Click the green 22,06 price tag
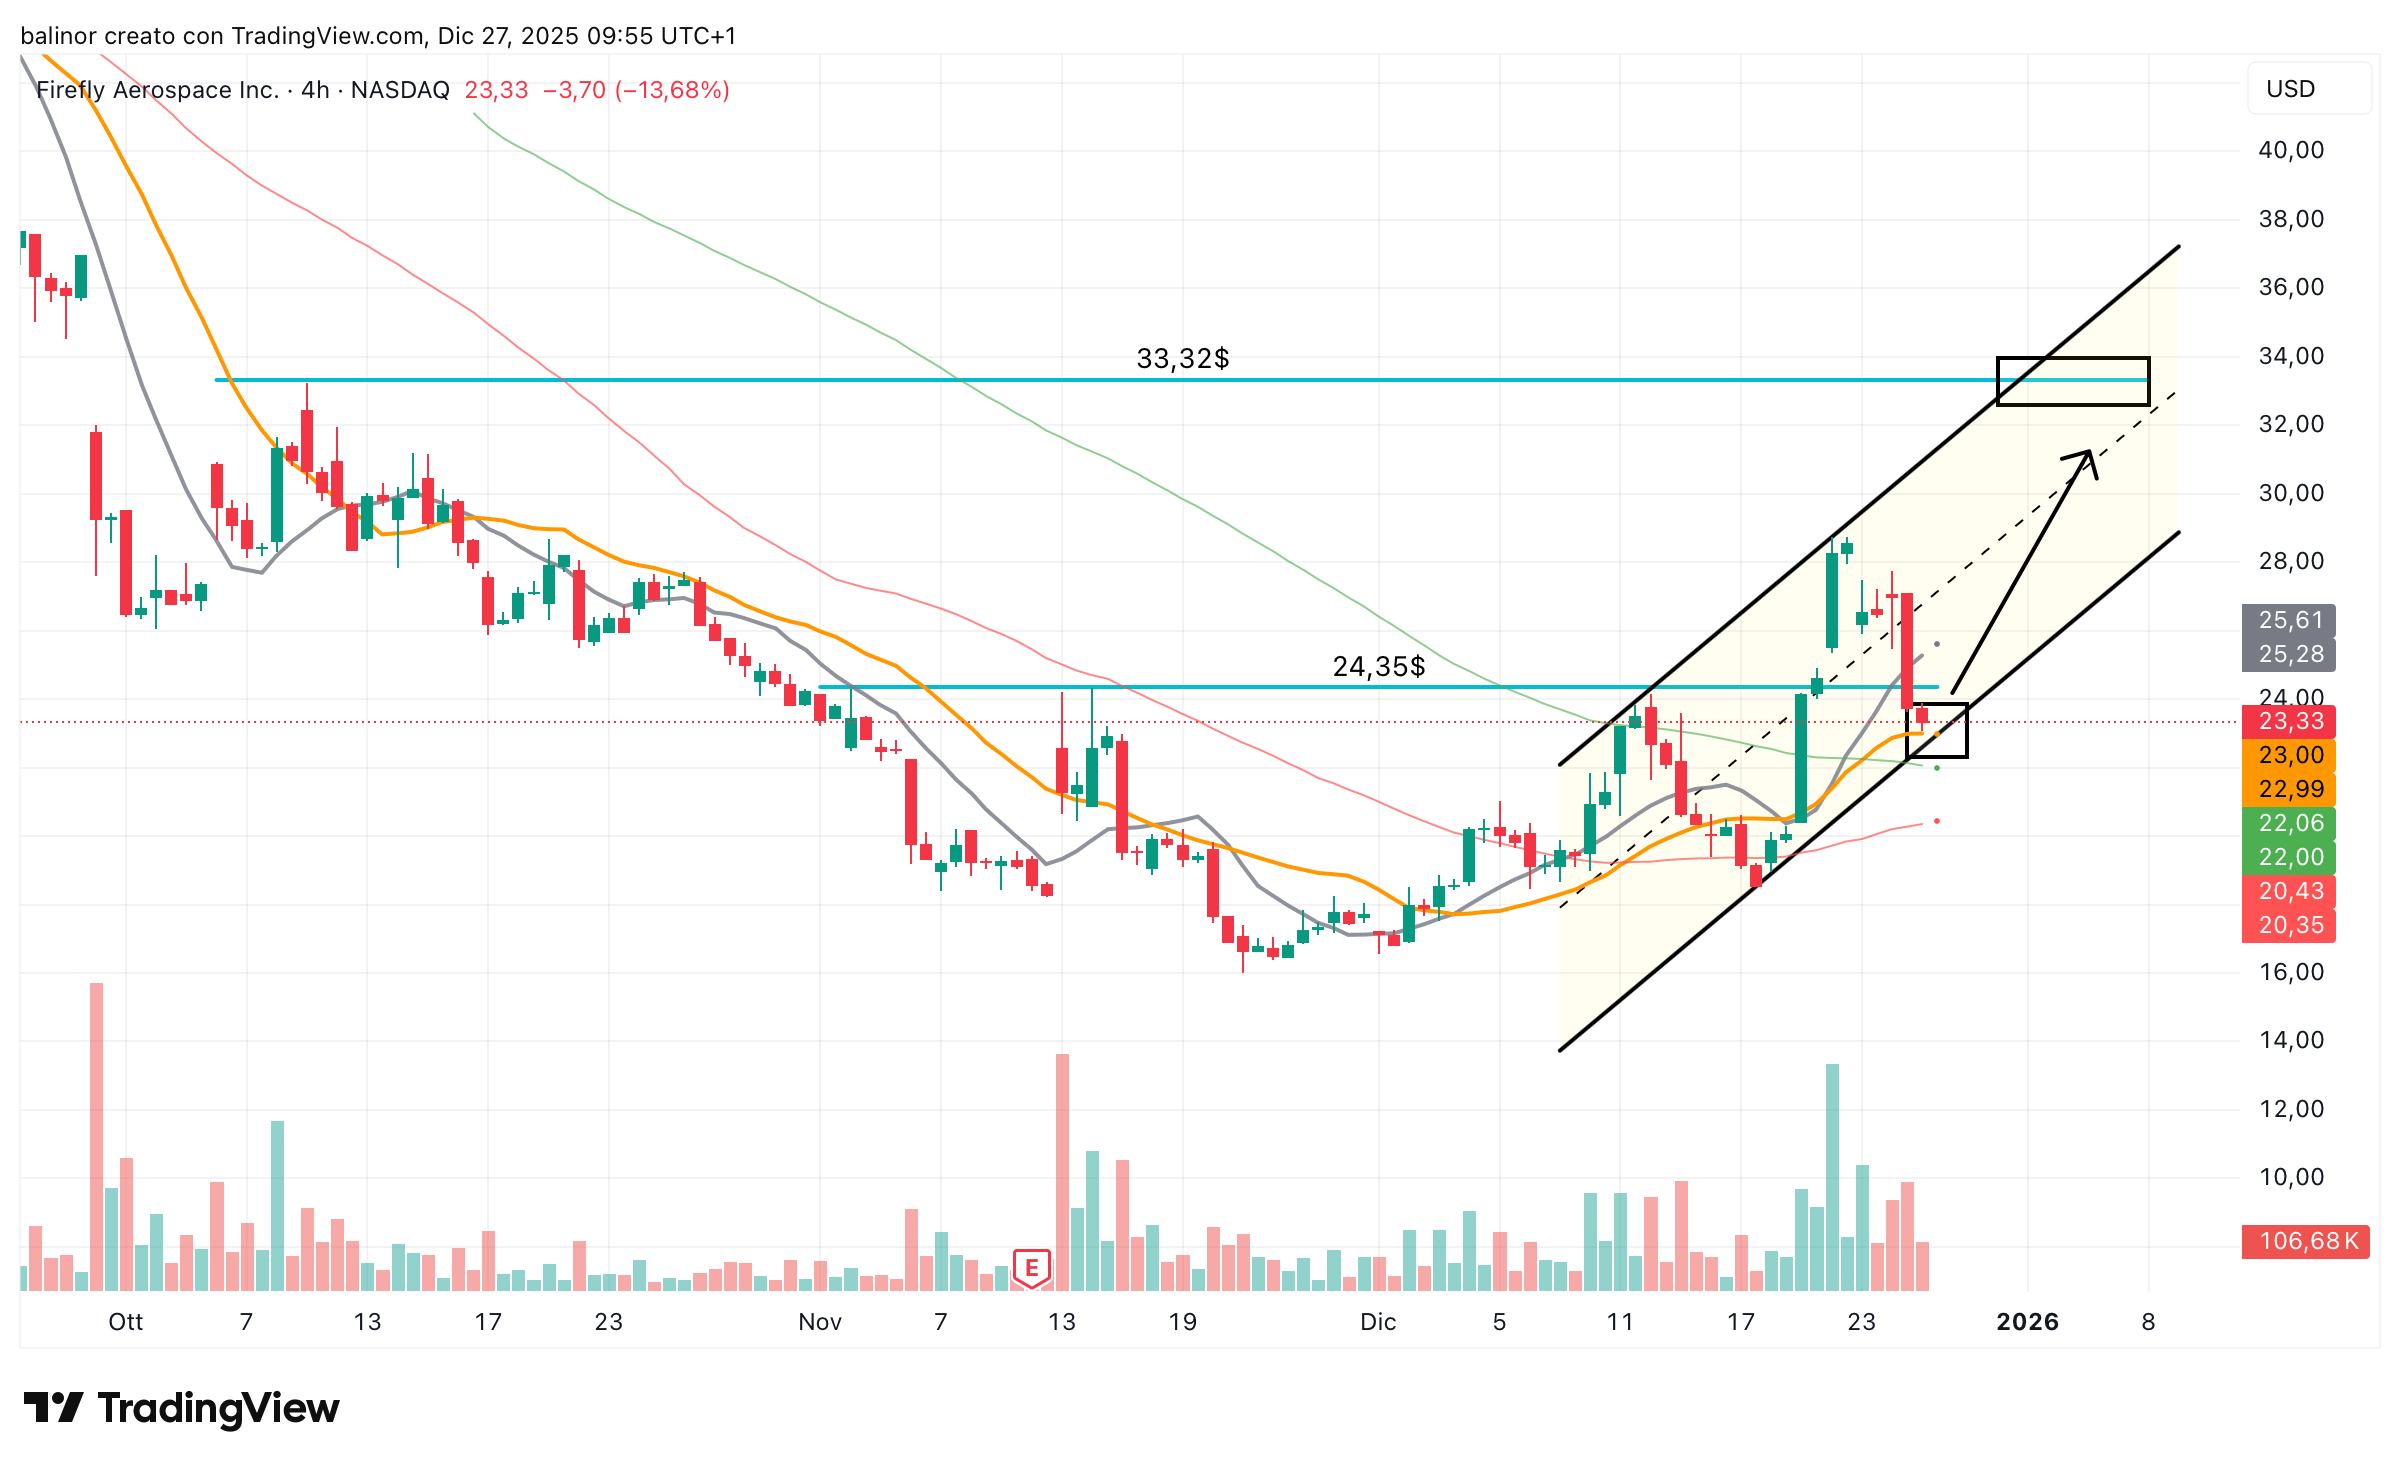Screen dimensions: 2400x1468 2290,823
